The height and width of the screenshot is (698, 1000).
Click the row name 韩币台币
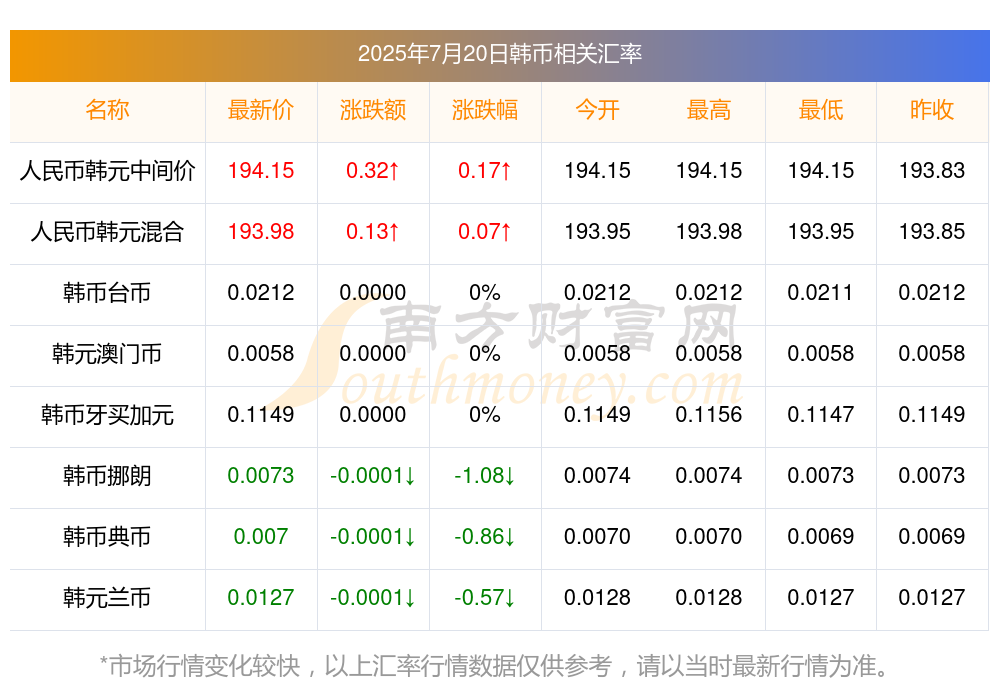[107, 293]
